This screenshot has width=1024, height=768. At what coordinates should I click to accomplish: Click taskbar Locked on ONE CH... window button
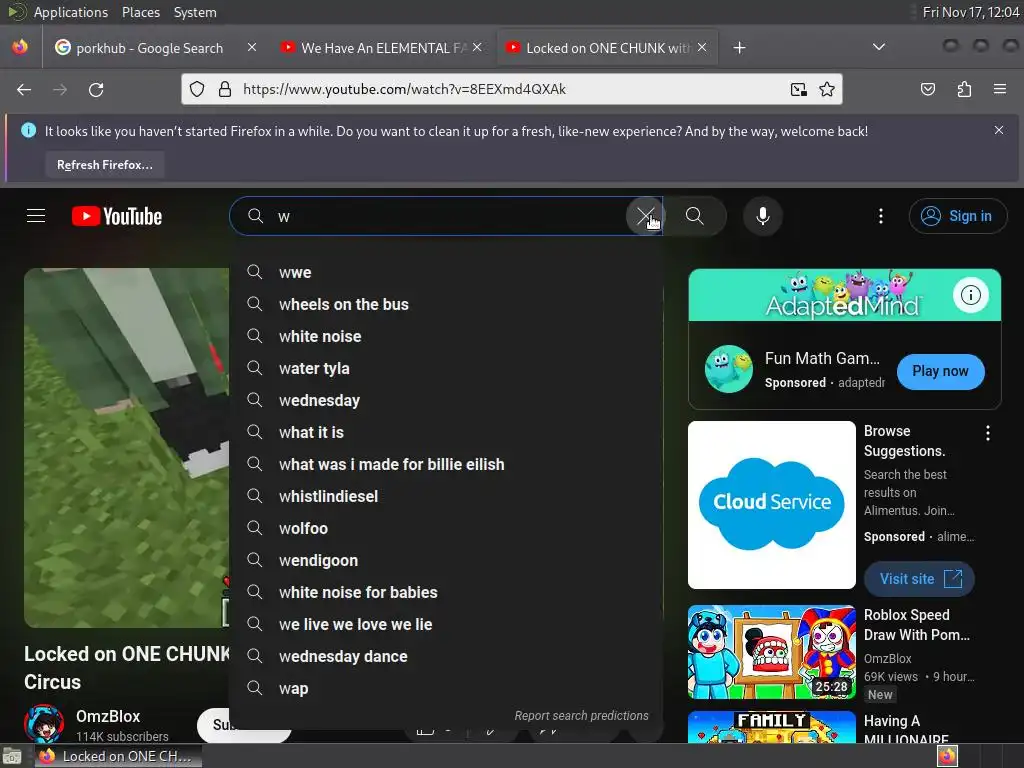pos(116,756)
